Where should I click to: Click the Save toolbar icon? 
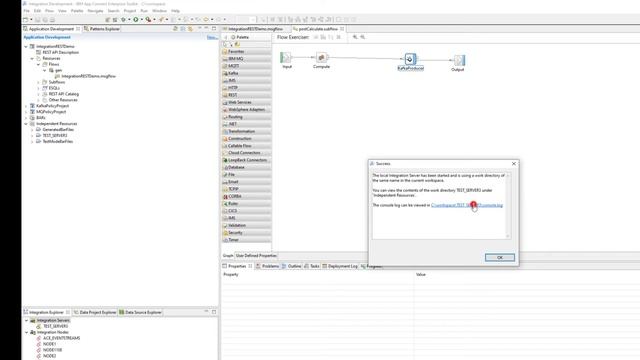(x=38, y=20)
